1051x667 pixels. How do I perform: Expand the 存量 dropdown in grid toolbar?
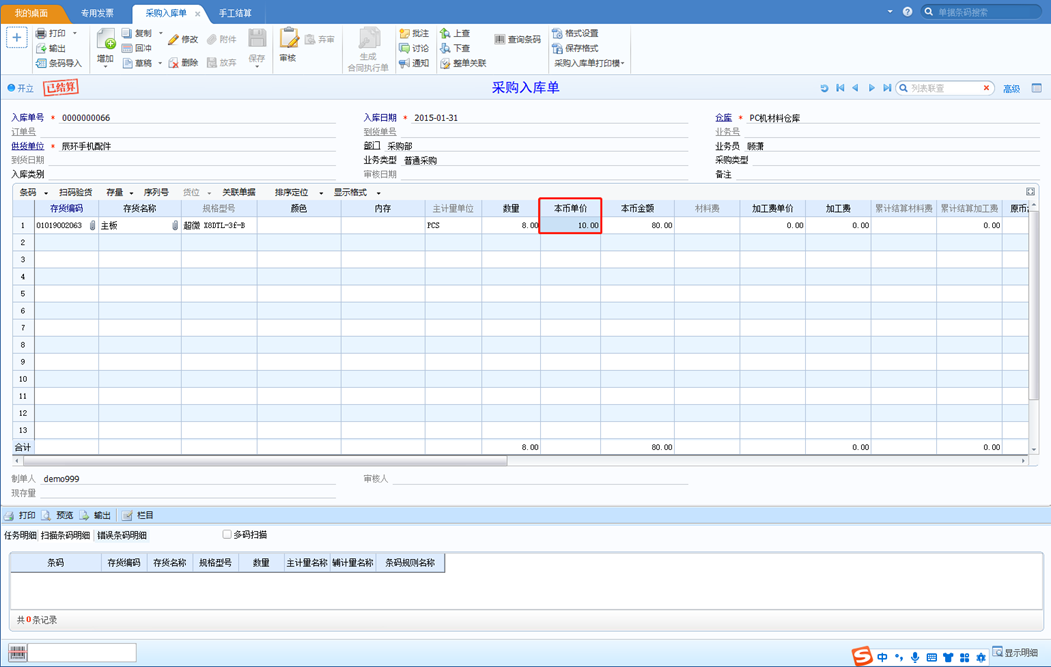[x=131, y=193]
